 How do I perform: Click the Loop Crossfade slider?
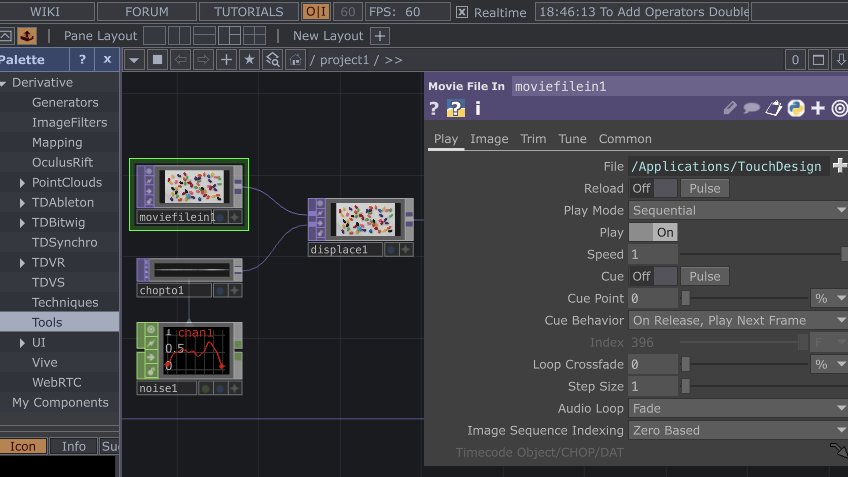tap(744, 365)
